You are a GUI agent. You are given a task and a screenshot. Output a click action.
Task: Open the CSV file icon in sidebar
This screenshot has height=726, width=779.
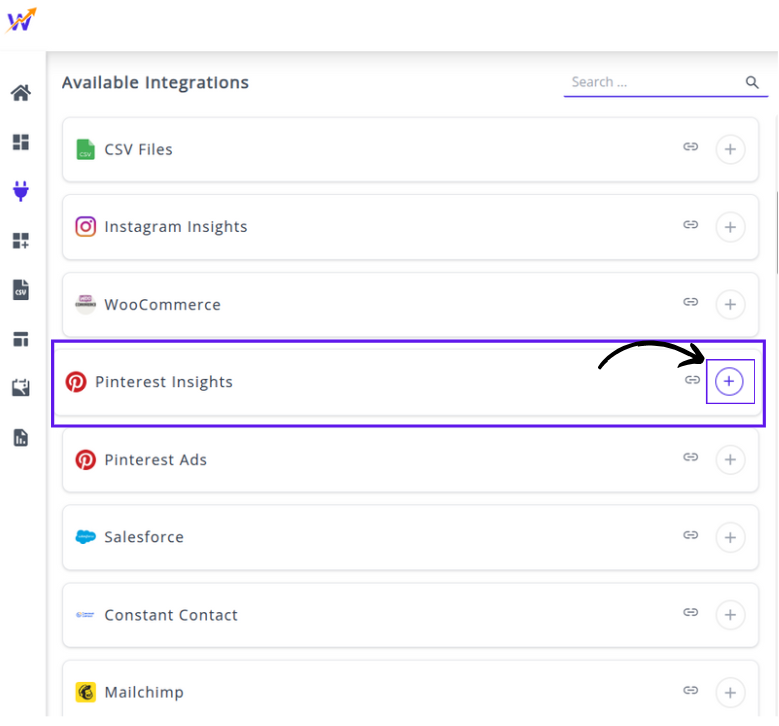(20, 290)
